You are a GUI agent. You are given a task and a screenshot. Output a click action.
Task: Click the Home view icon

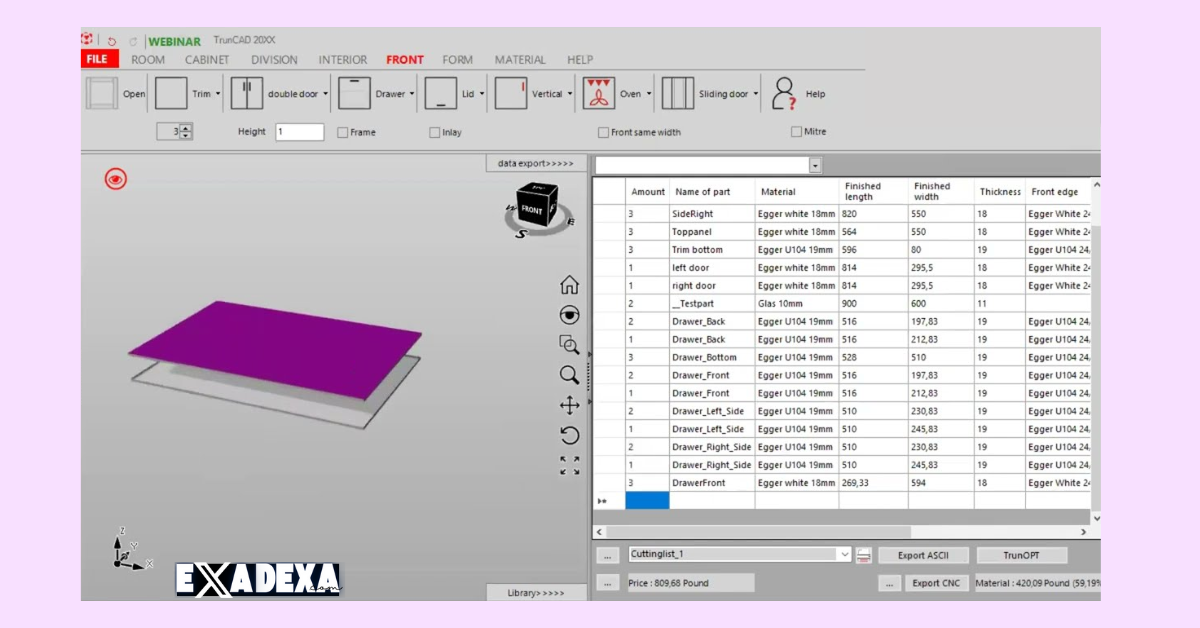click(569, 285)
